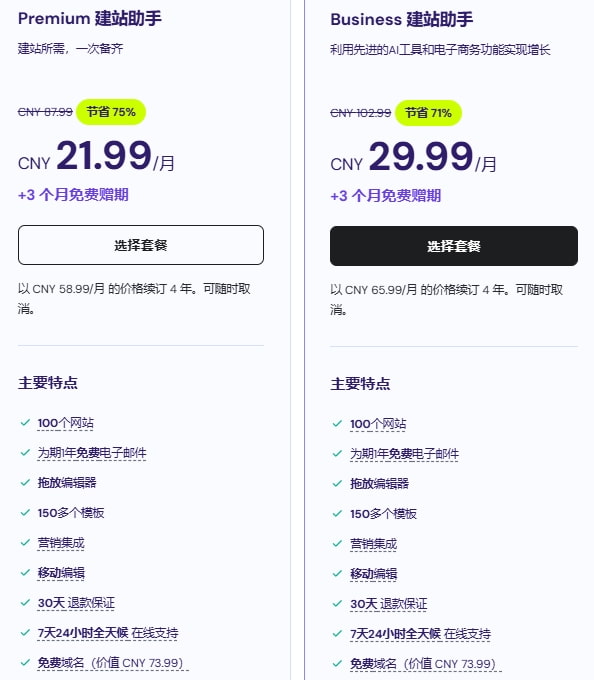
Task: Click the checkmark beside Premium 100个网站
Action: coord(25,422)
